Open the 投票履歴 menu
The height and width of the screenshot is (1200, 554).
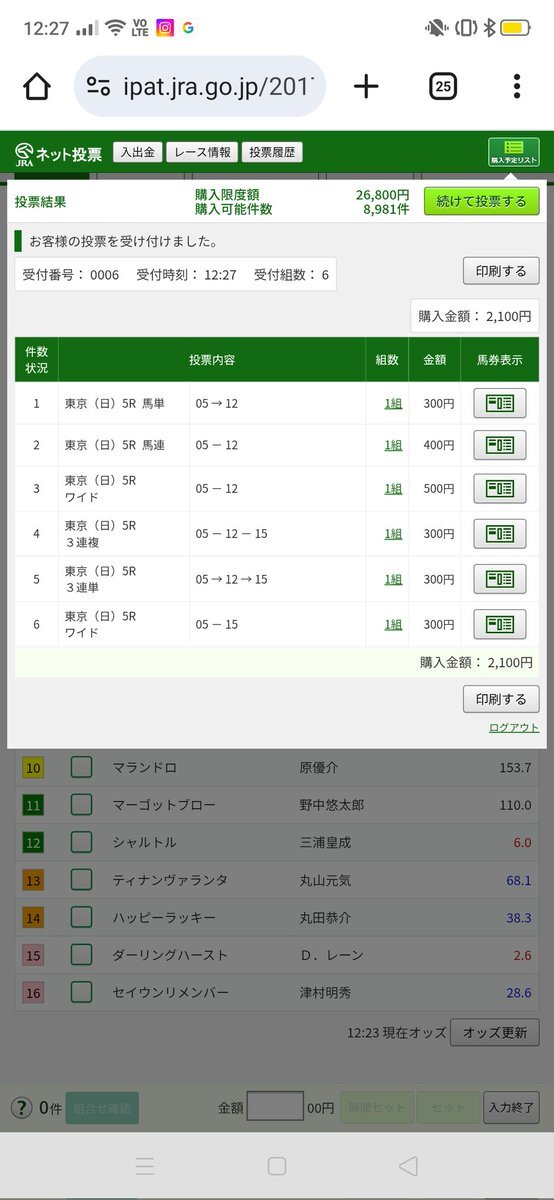point(274,153)
